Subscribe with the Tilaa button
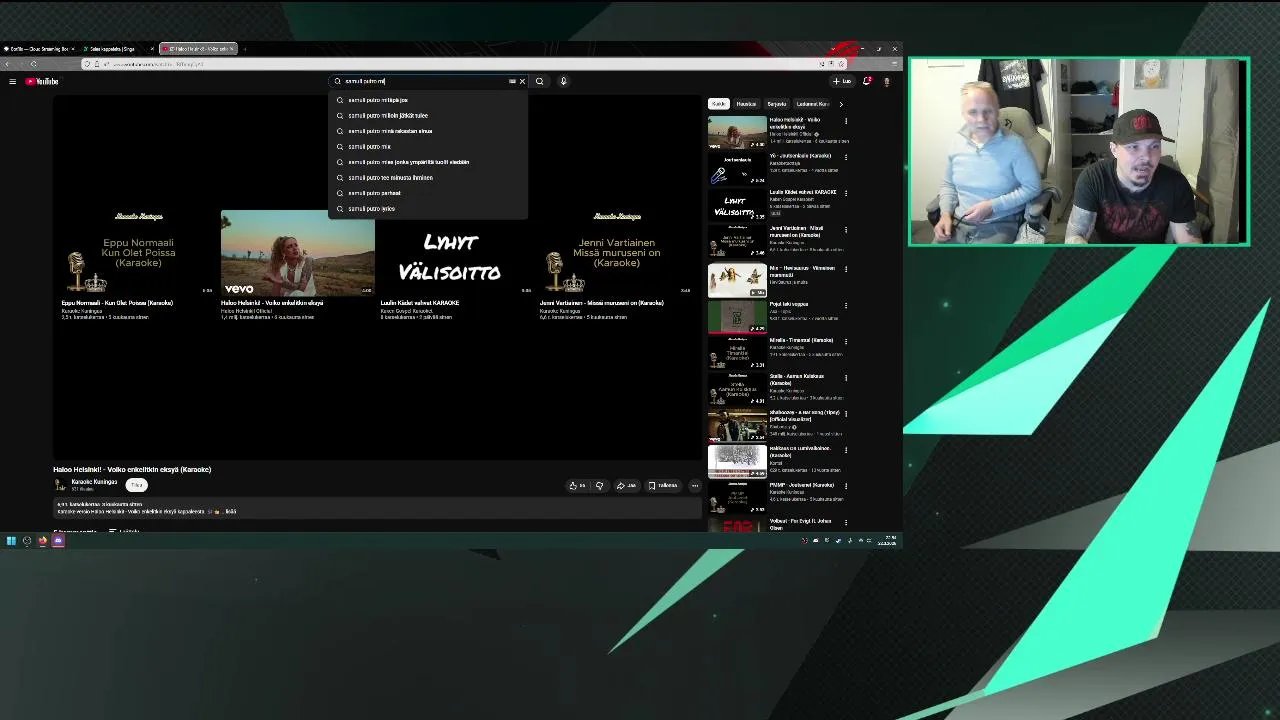The width and height of the screenshot is (1280, 720). point(137,485)
